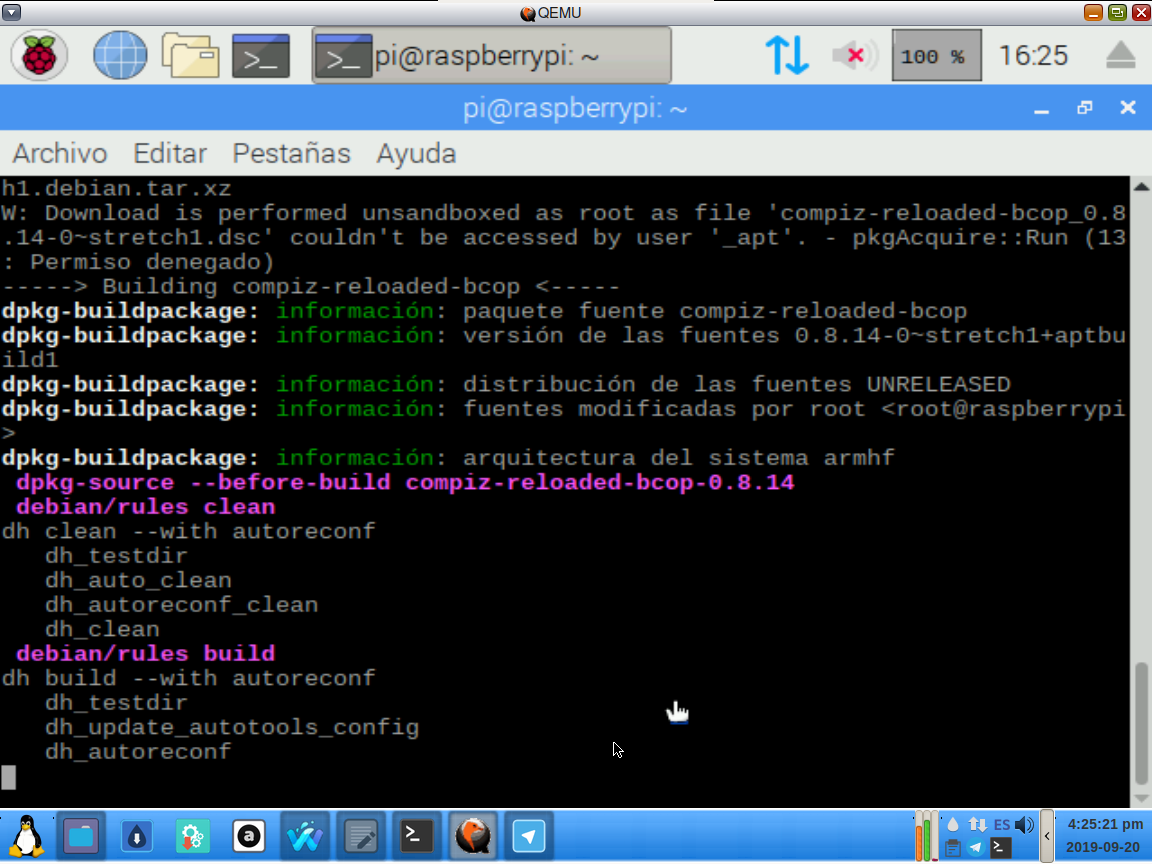
Task: Launch a new terminal from the Pi panel
Action: click(x=261, y=55)
